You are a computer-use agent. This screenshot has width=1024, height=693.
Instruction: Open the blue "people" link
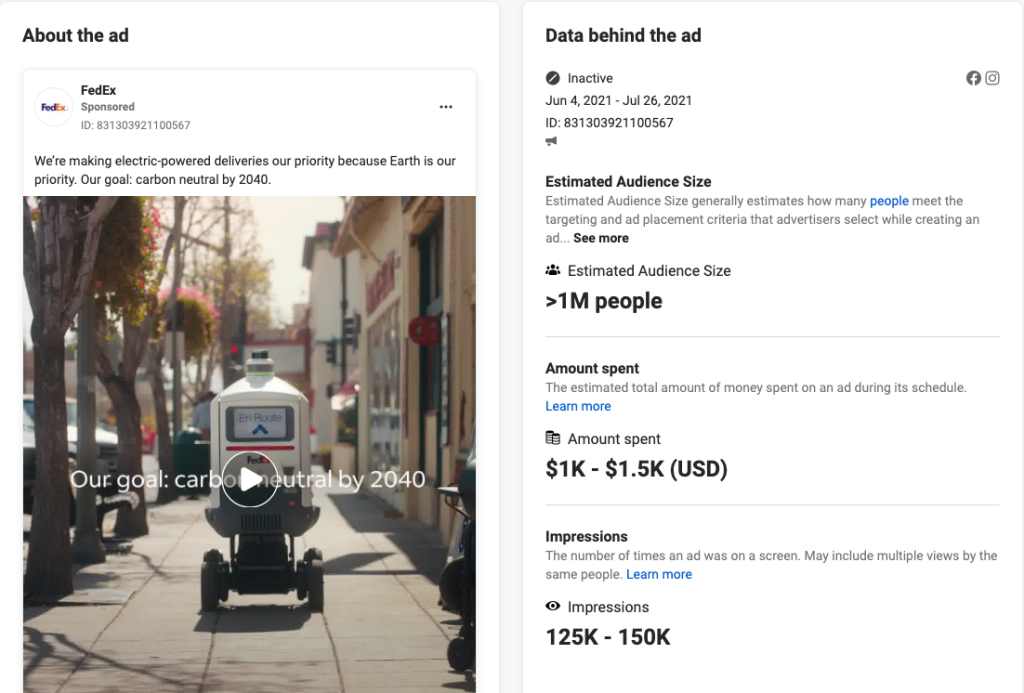click(x=889, y=201)
